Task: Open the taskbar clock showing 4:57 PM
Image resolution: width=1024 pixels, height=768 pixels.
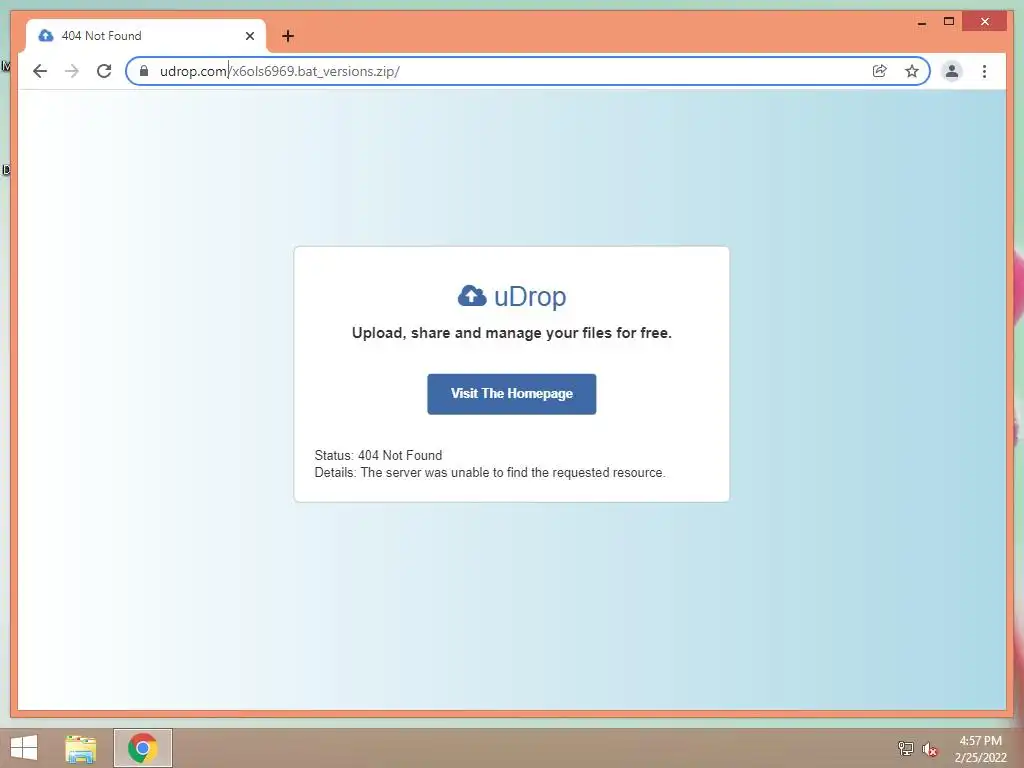Action: point(980,749)
